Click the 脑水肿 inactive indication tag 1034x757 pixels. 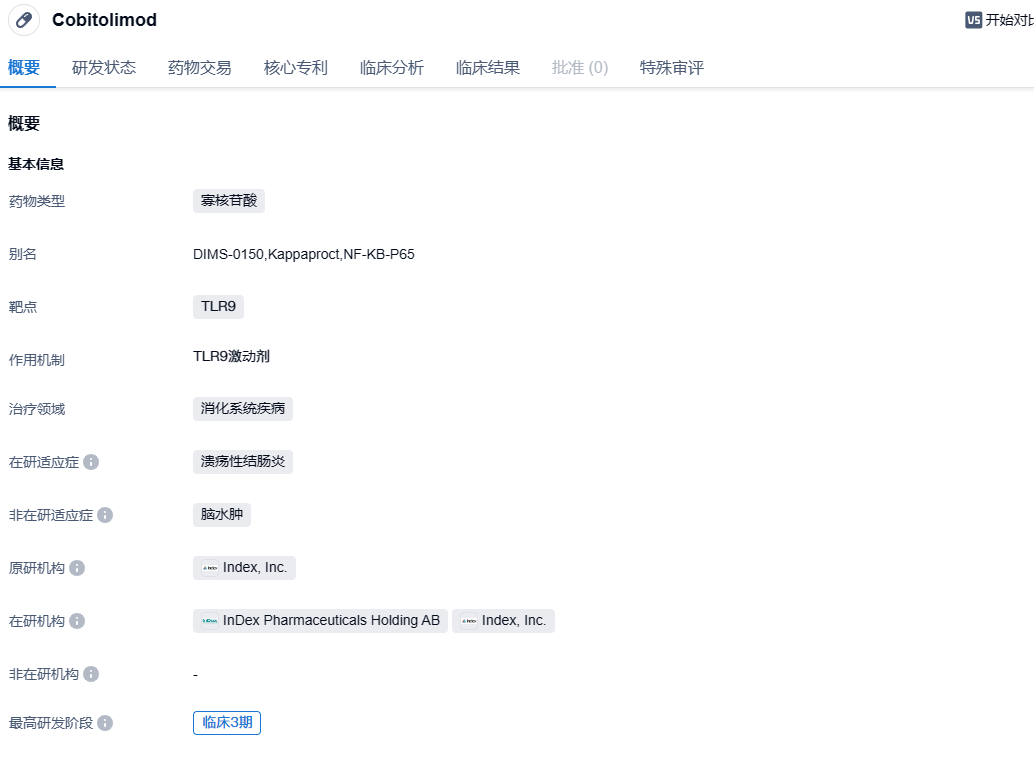222,515
